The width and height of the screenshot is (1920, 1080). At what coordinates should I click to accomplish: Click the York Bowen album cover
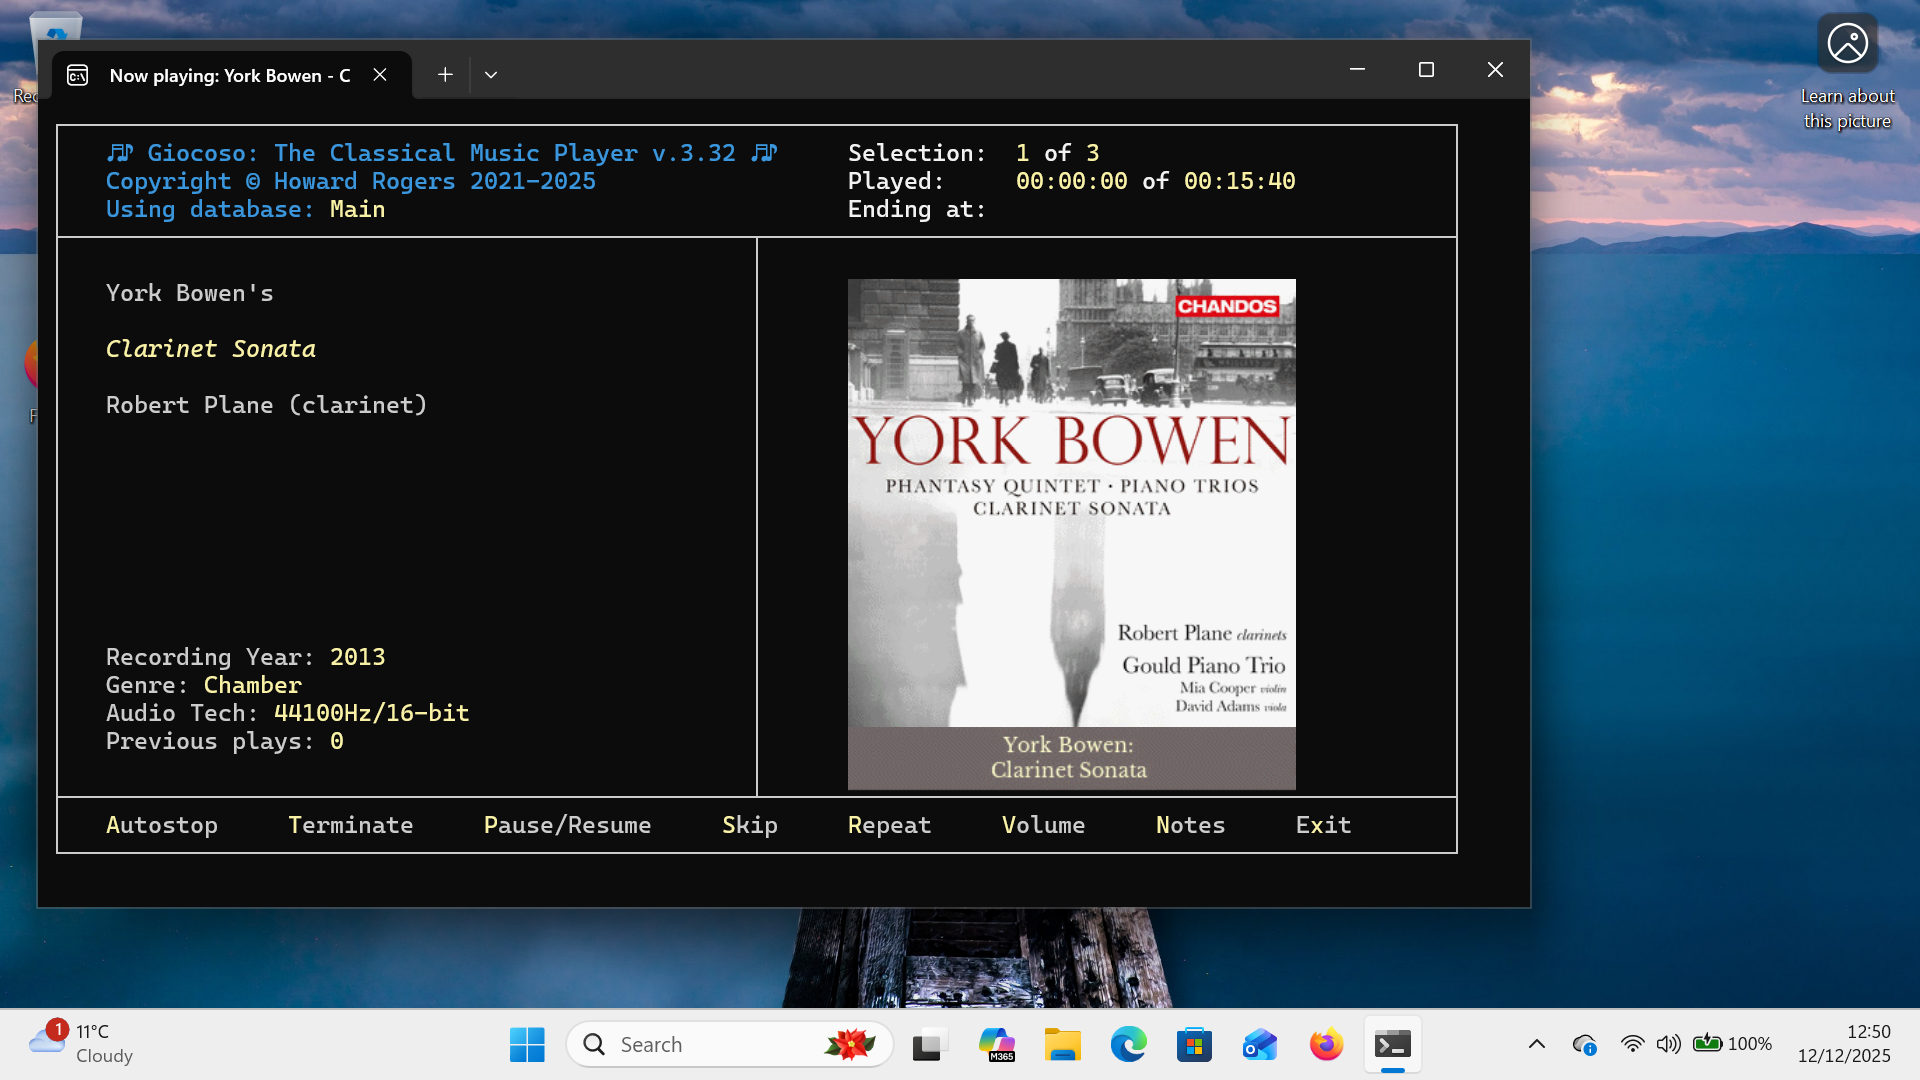click(x=1071, y=533)
